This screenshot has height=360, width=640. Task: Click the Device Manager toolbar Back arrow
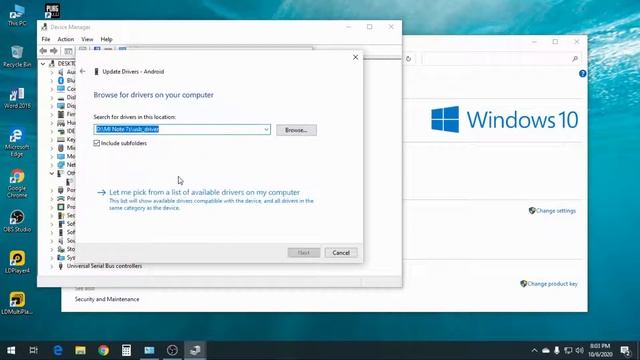point(43,51)
